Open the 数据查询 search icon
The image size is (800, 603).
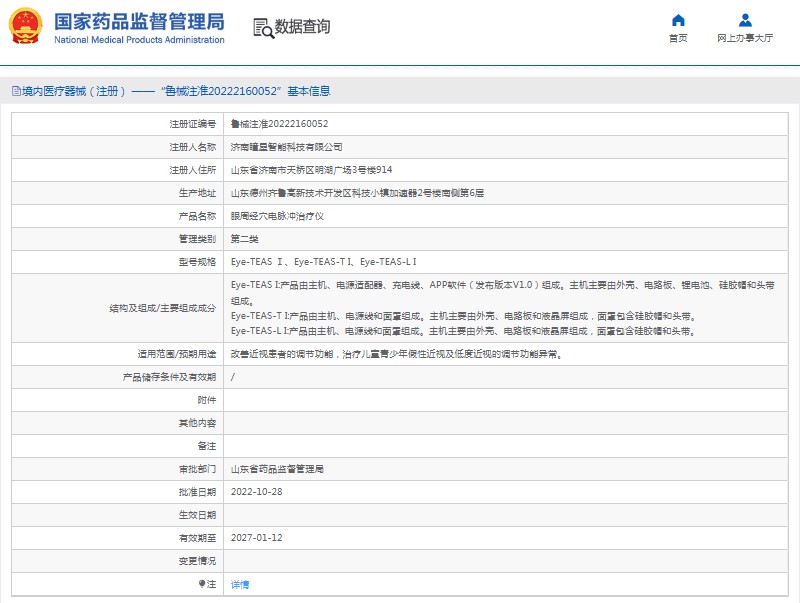coord(263,28)
